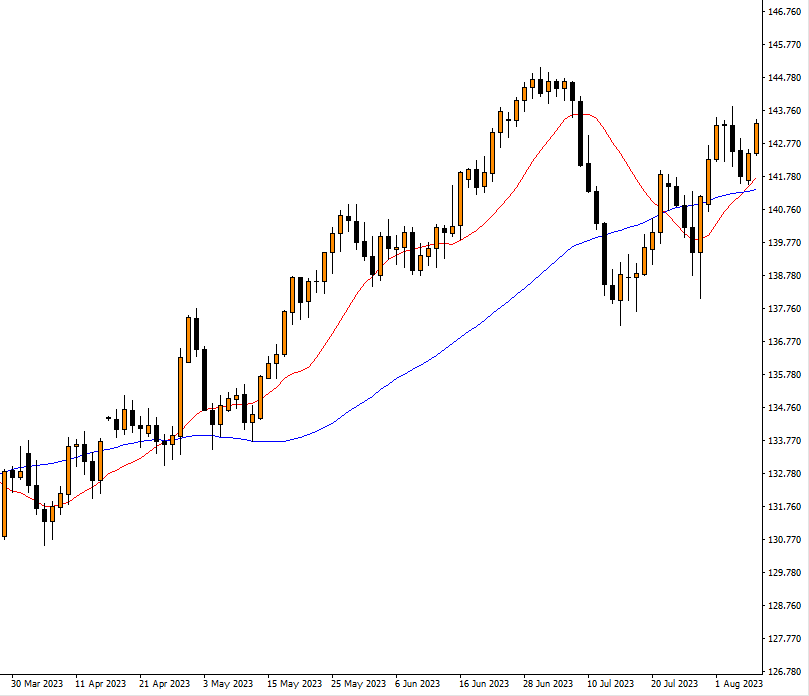Image resolution: width=809 pixels, height=696 pixels.
Task: Click the horizontal time axis area
Action: (400, 685)
